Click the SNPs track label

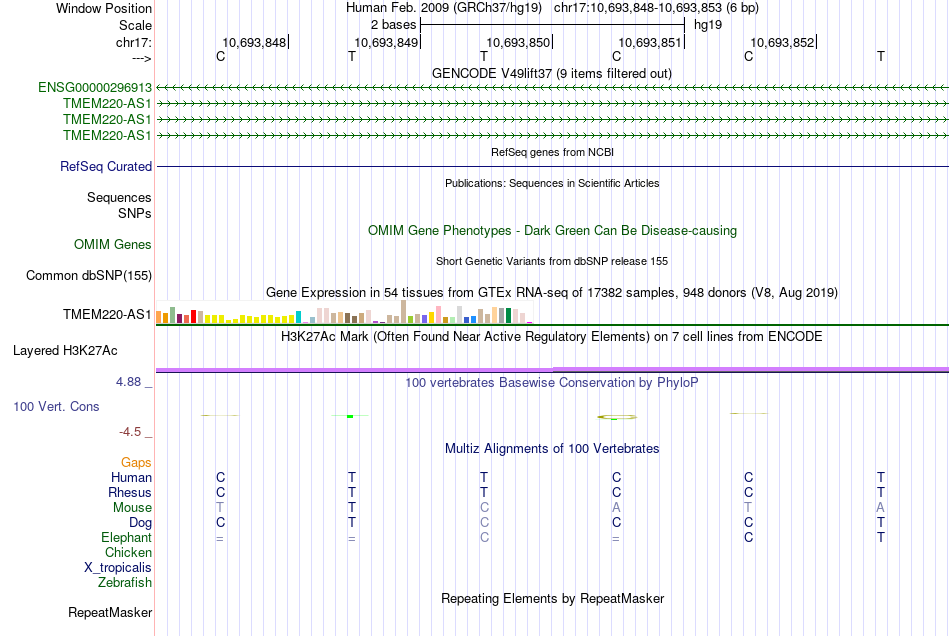(x=135, y=213)
